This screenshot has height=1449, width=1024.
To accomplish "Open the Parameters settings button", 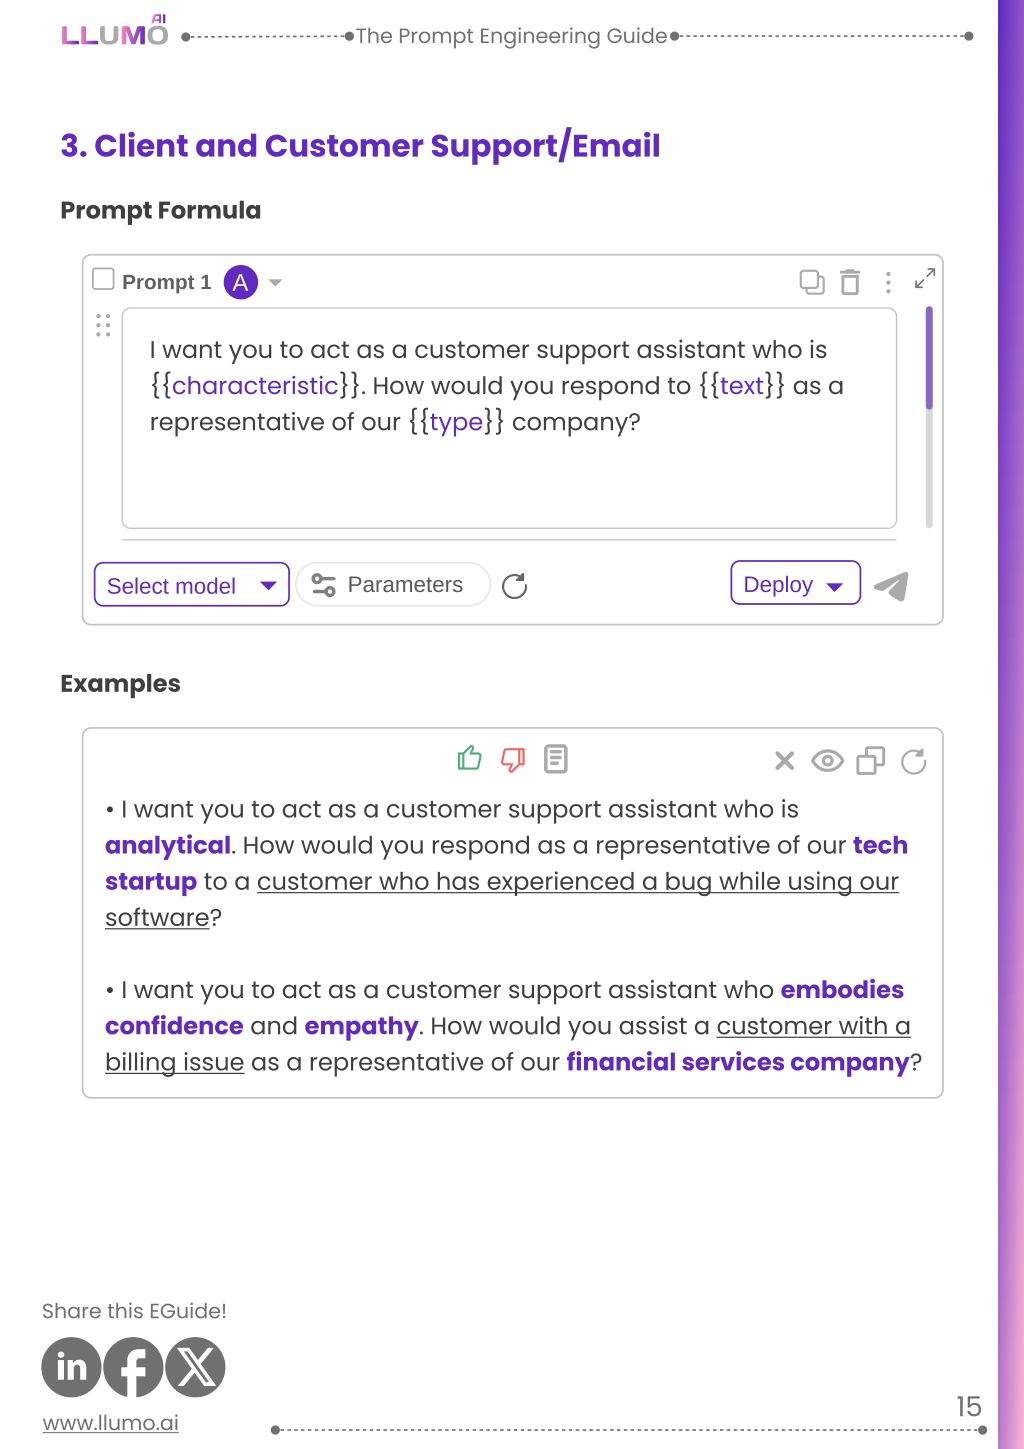I will [x=392, y=585].
